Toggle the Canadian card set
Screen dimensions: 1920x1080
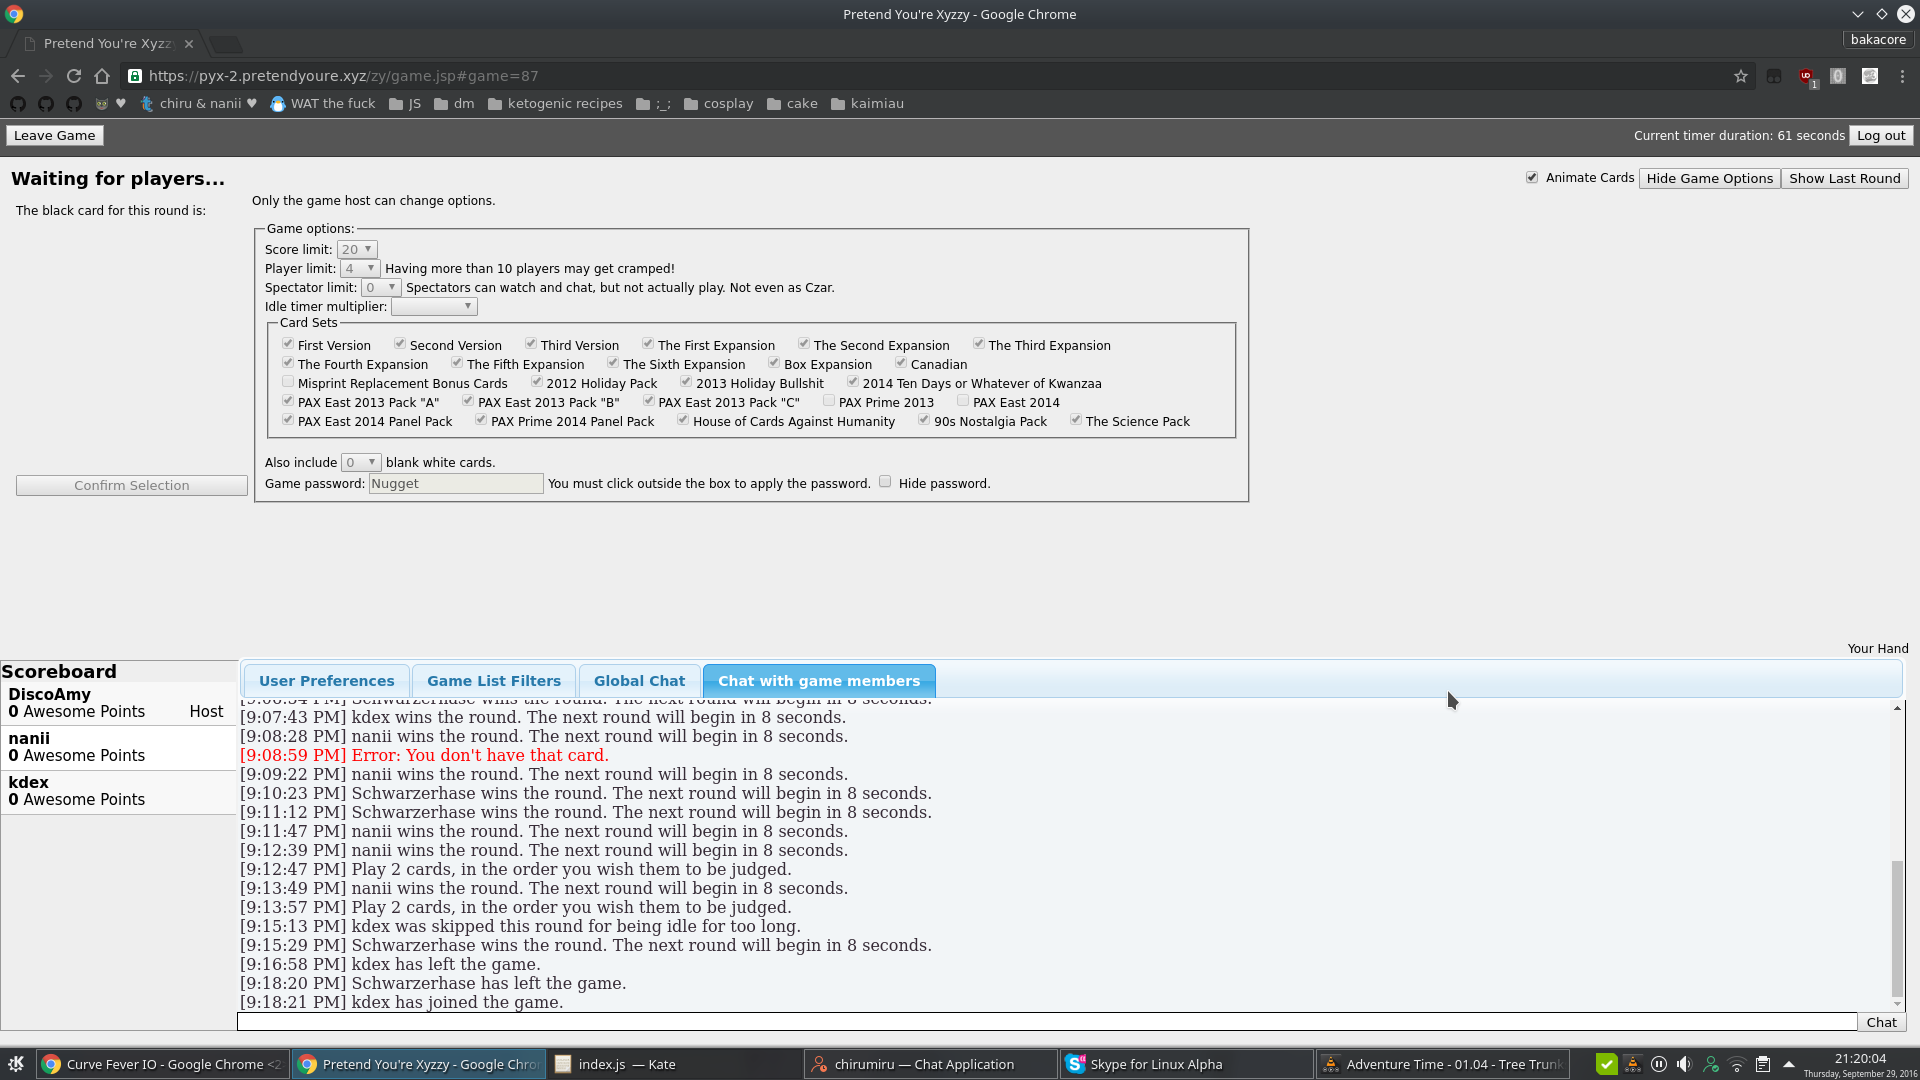click(x=901, y=363)
